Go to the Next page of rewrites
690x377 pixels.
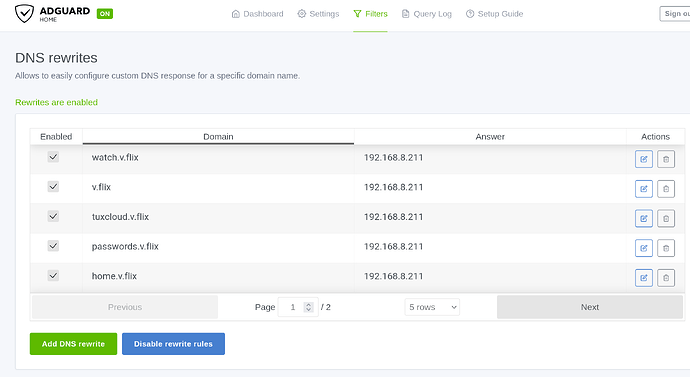pos(590,307)
